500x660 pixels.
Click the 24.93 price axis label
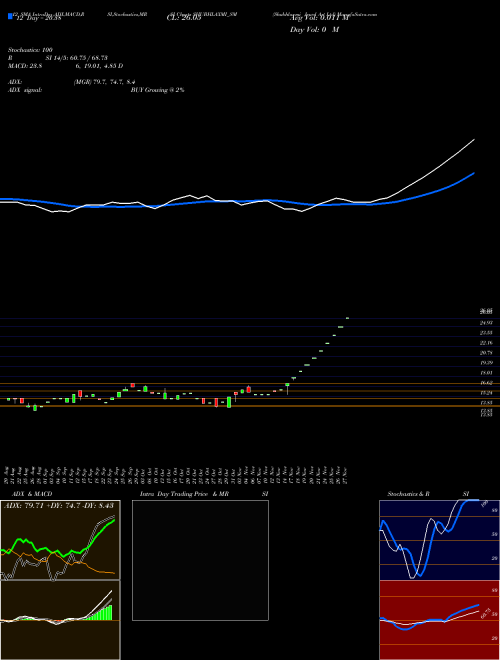tap(487, 323)
